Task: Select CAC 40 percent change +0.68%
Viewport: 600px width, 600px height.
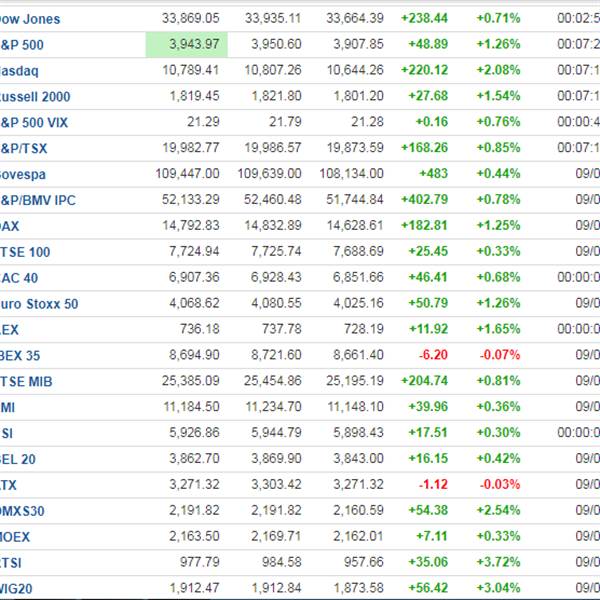Action: pos(498,277)
